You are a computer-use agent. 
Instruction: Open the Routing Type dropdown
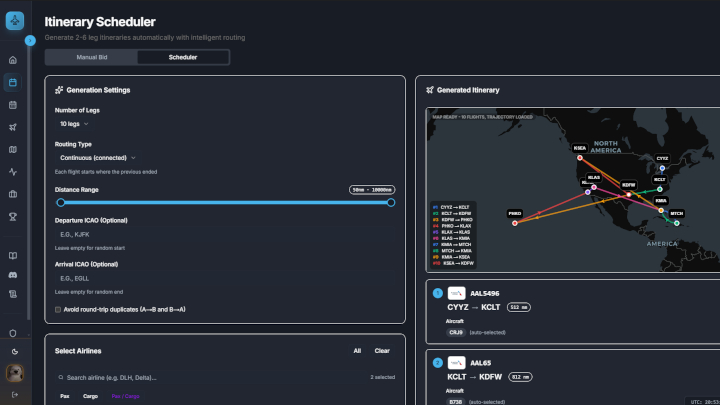click(98, 157)
